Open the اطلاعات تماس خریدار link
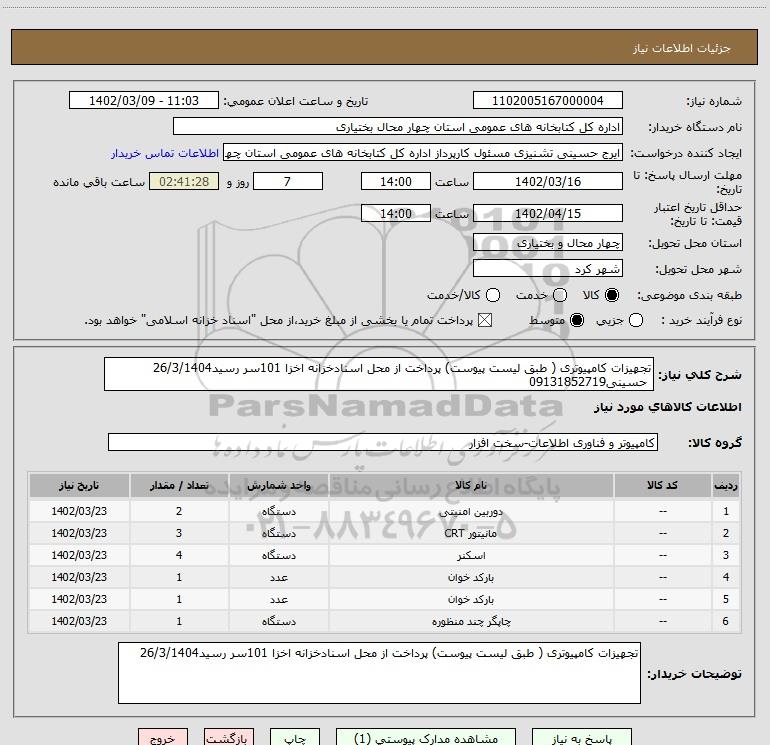770x745 pixels. [x=165, y=153]
